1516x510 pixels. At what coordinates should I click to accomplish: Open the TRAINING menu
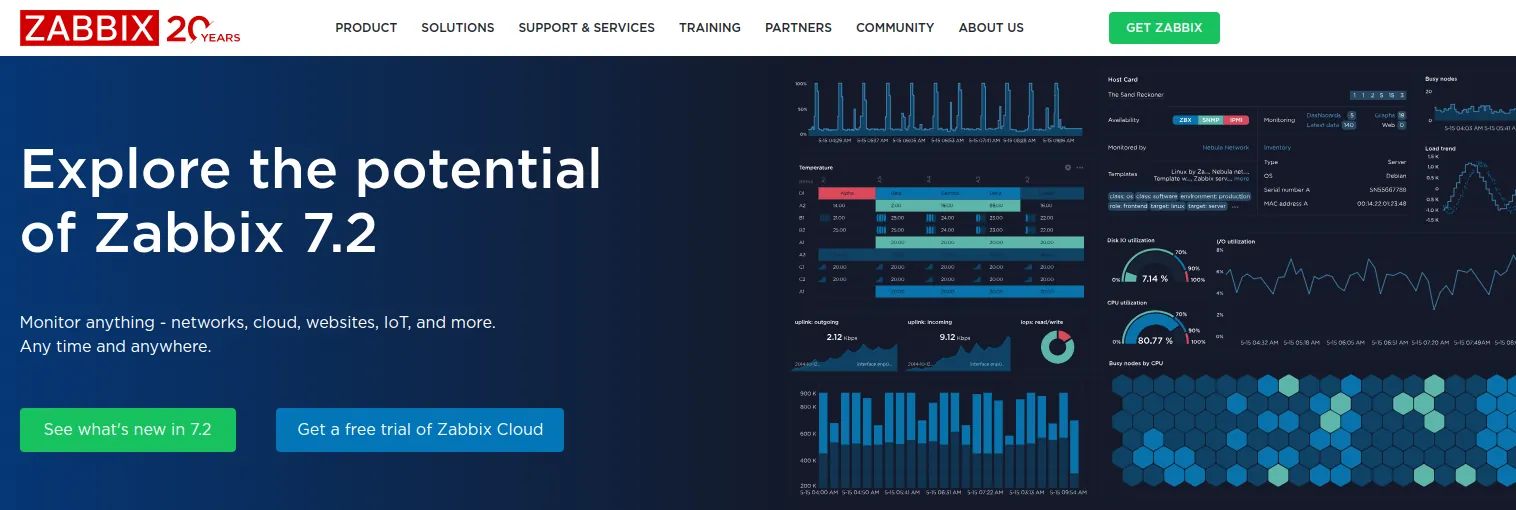[x=710, y=28]
